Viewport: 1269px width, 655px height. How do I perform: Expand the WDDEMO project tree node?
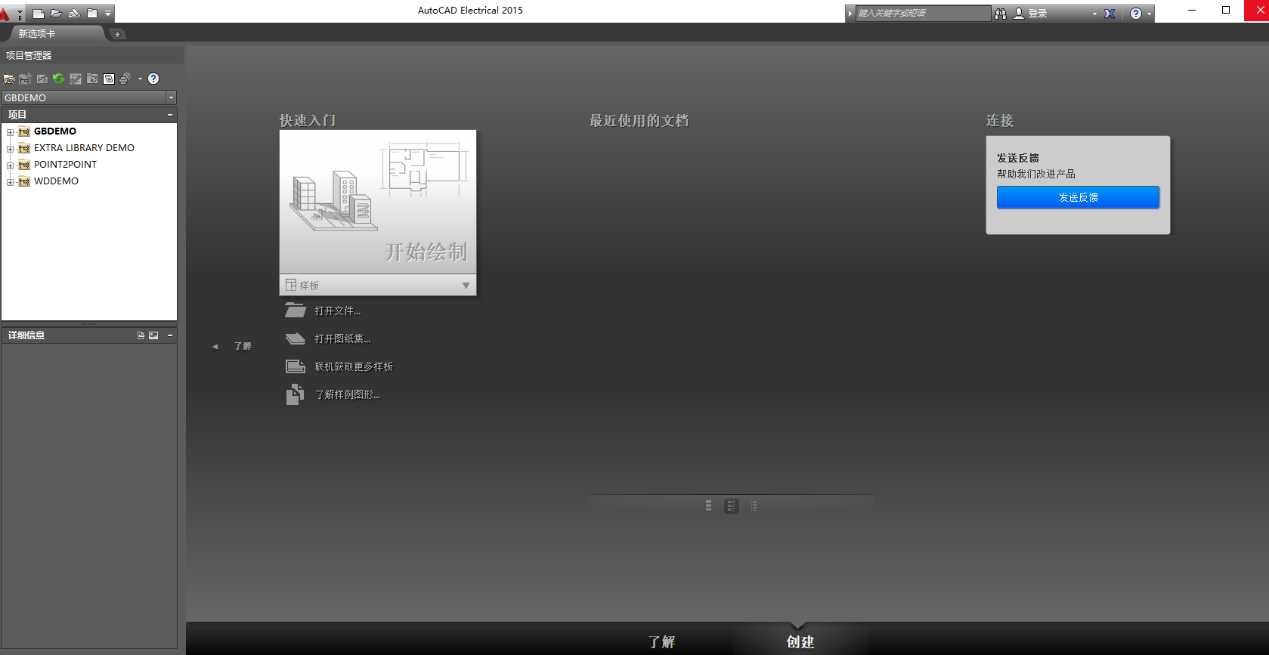coord(10,182)
